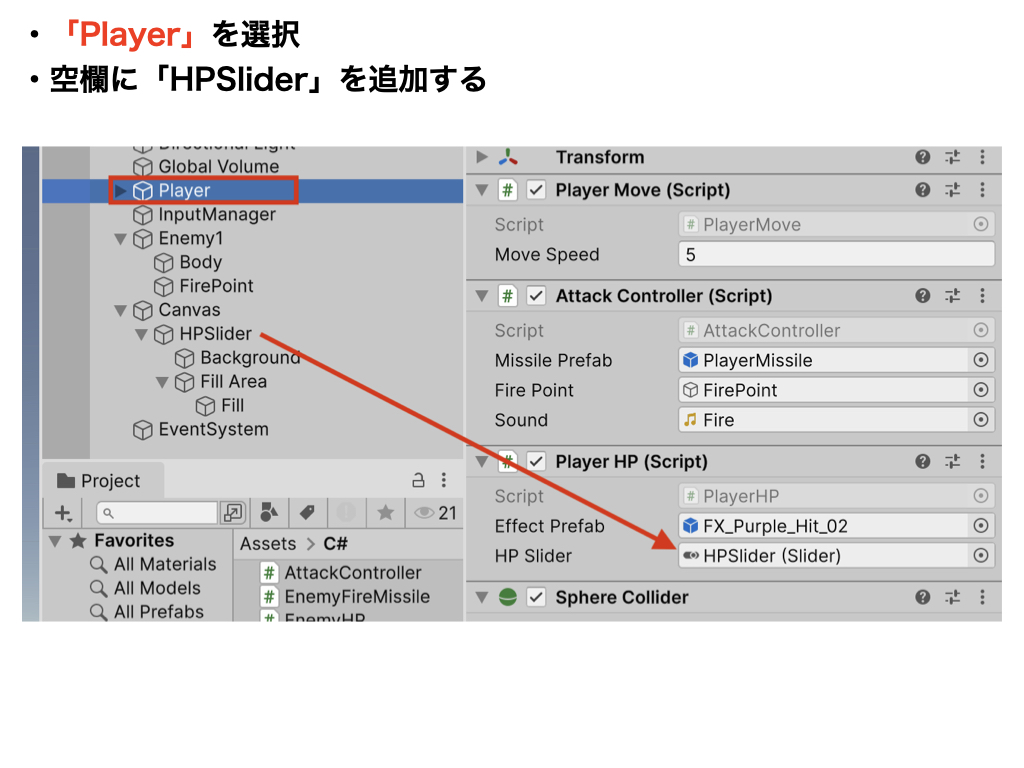Collapse the Favorites list

[x=56, y=541]
